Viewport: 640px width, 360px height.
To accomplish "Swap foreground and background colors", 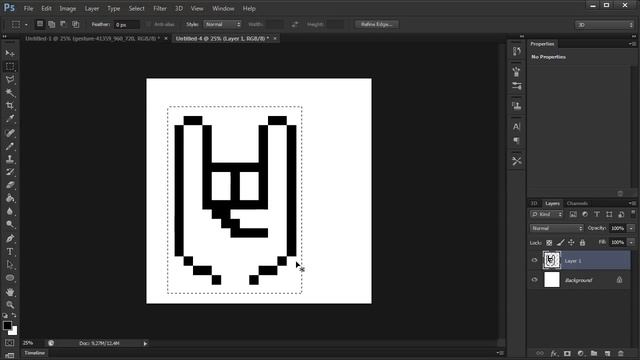I will (x=14, y=316).
